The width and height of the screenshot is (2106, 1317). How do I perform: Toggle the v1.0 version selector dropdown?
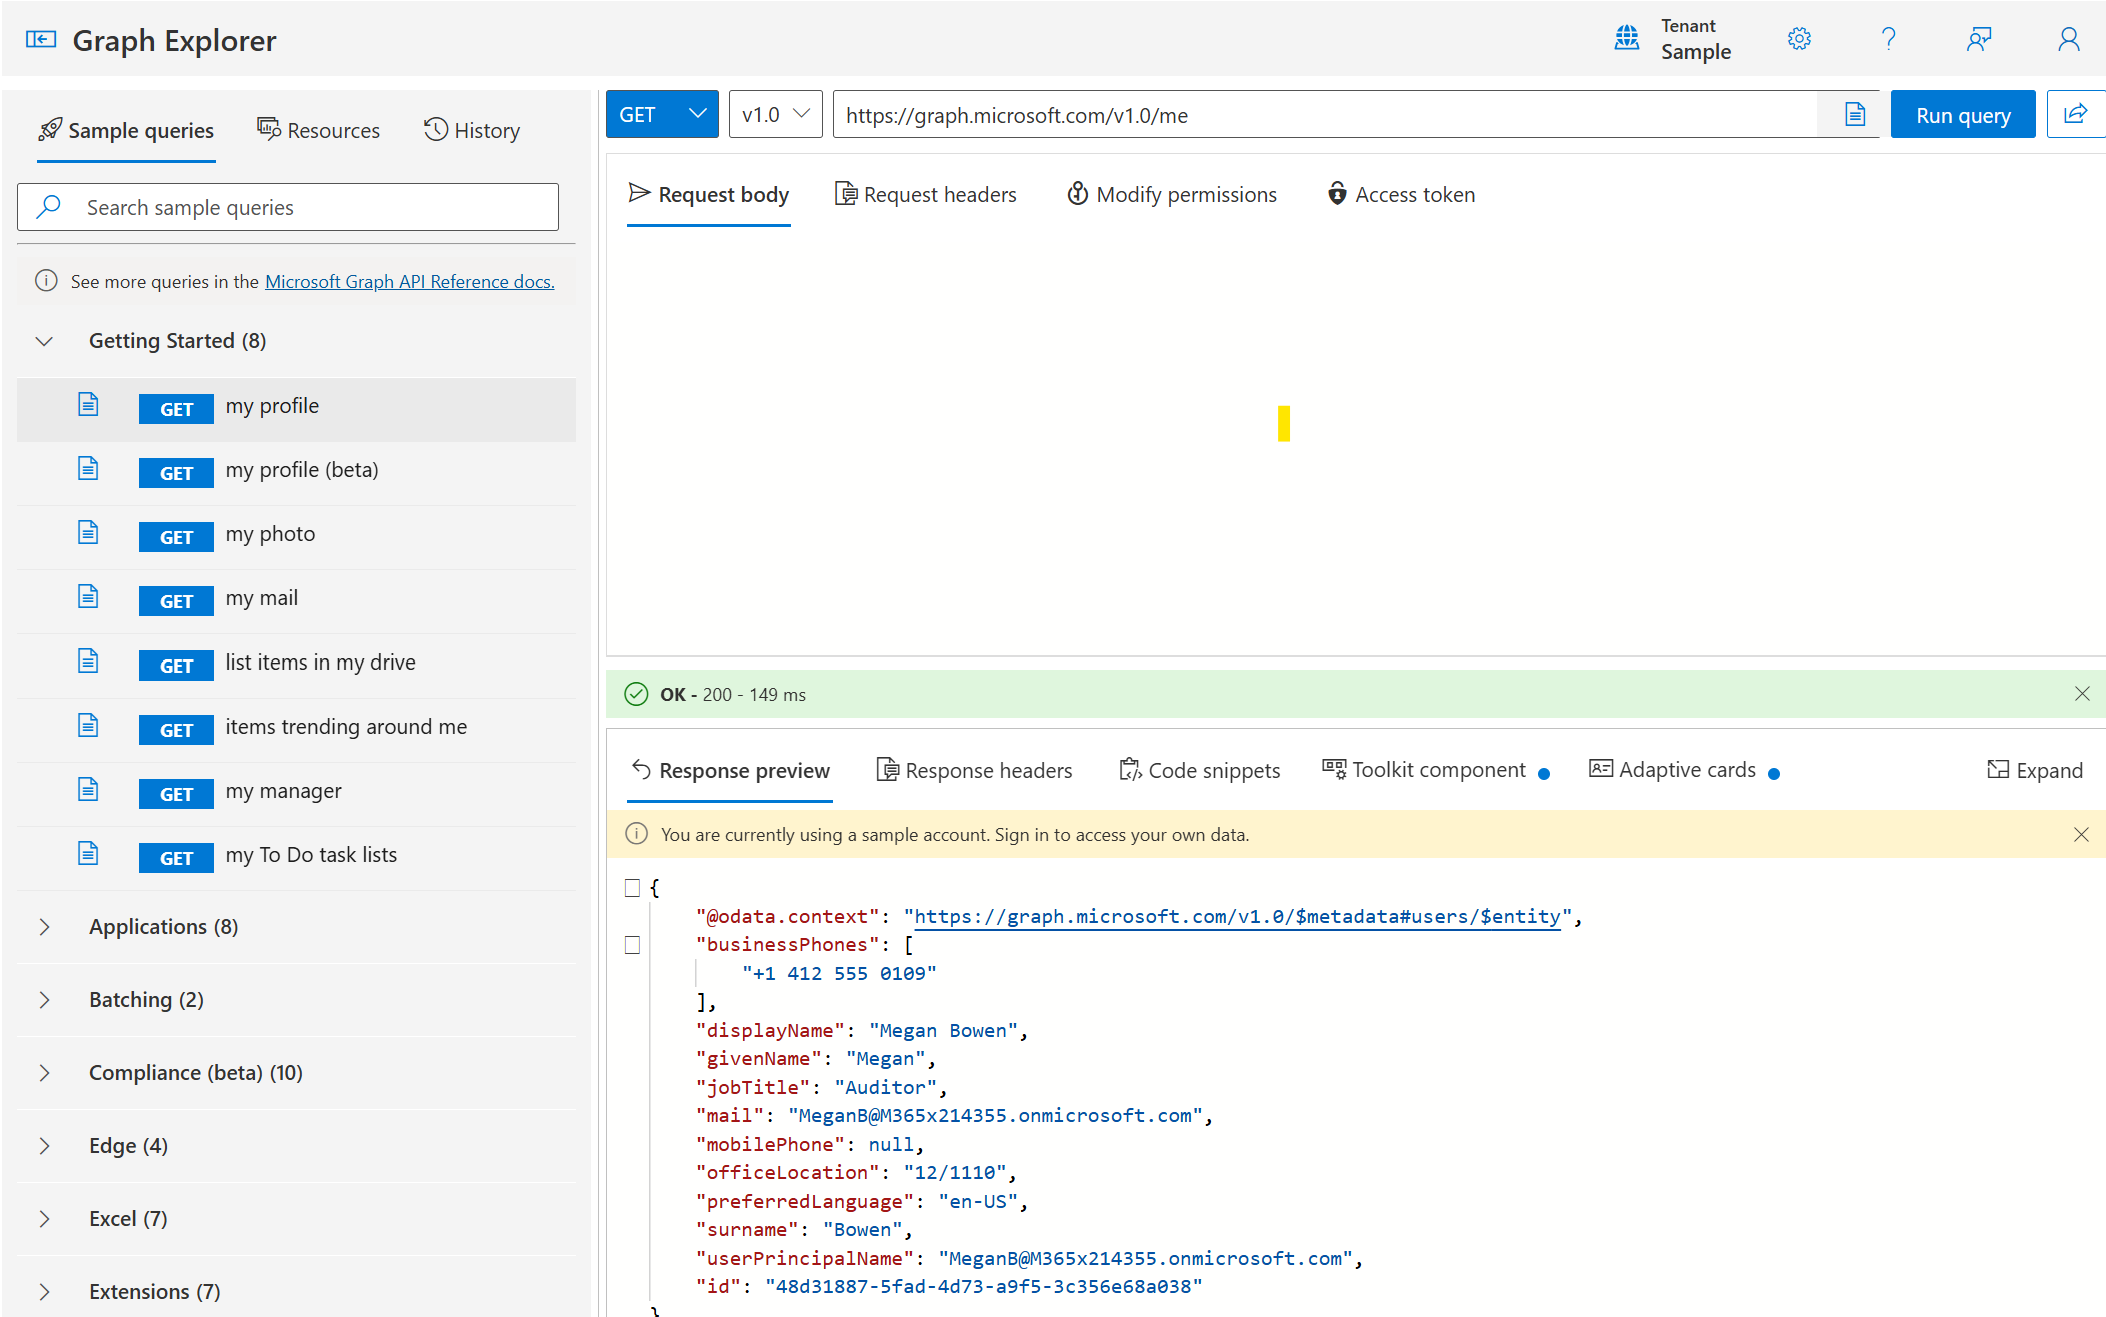click(774, 114)
